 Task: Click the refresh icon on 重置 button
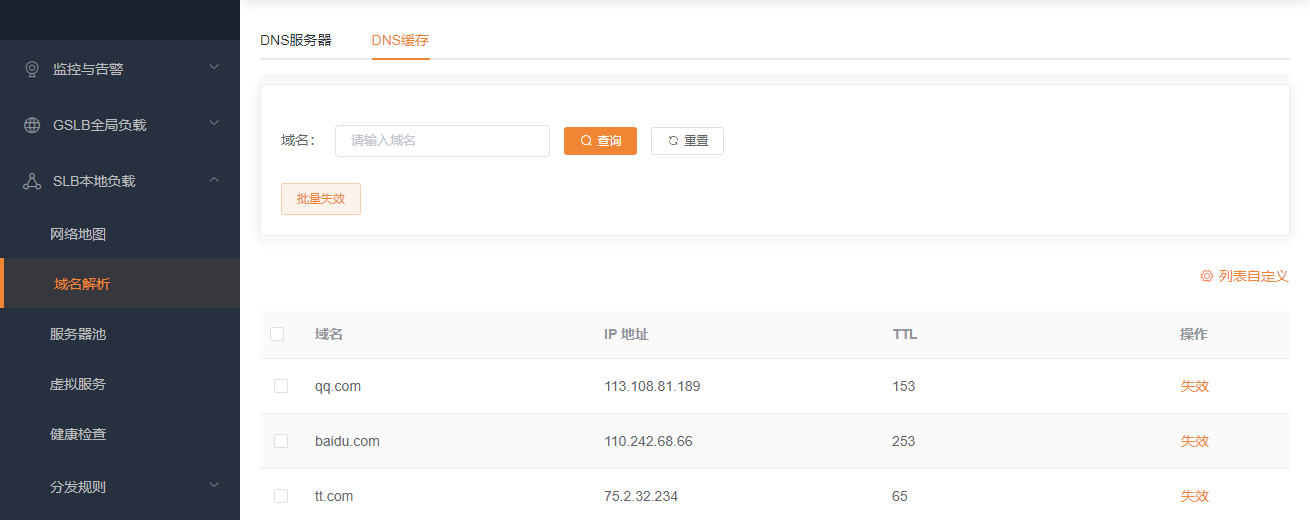(673, 141)
